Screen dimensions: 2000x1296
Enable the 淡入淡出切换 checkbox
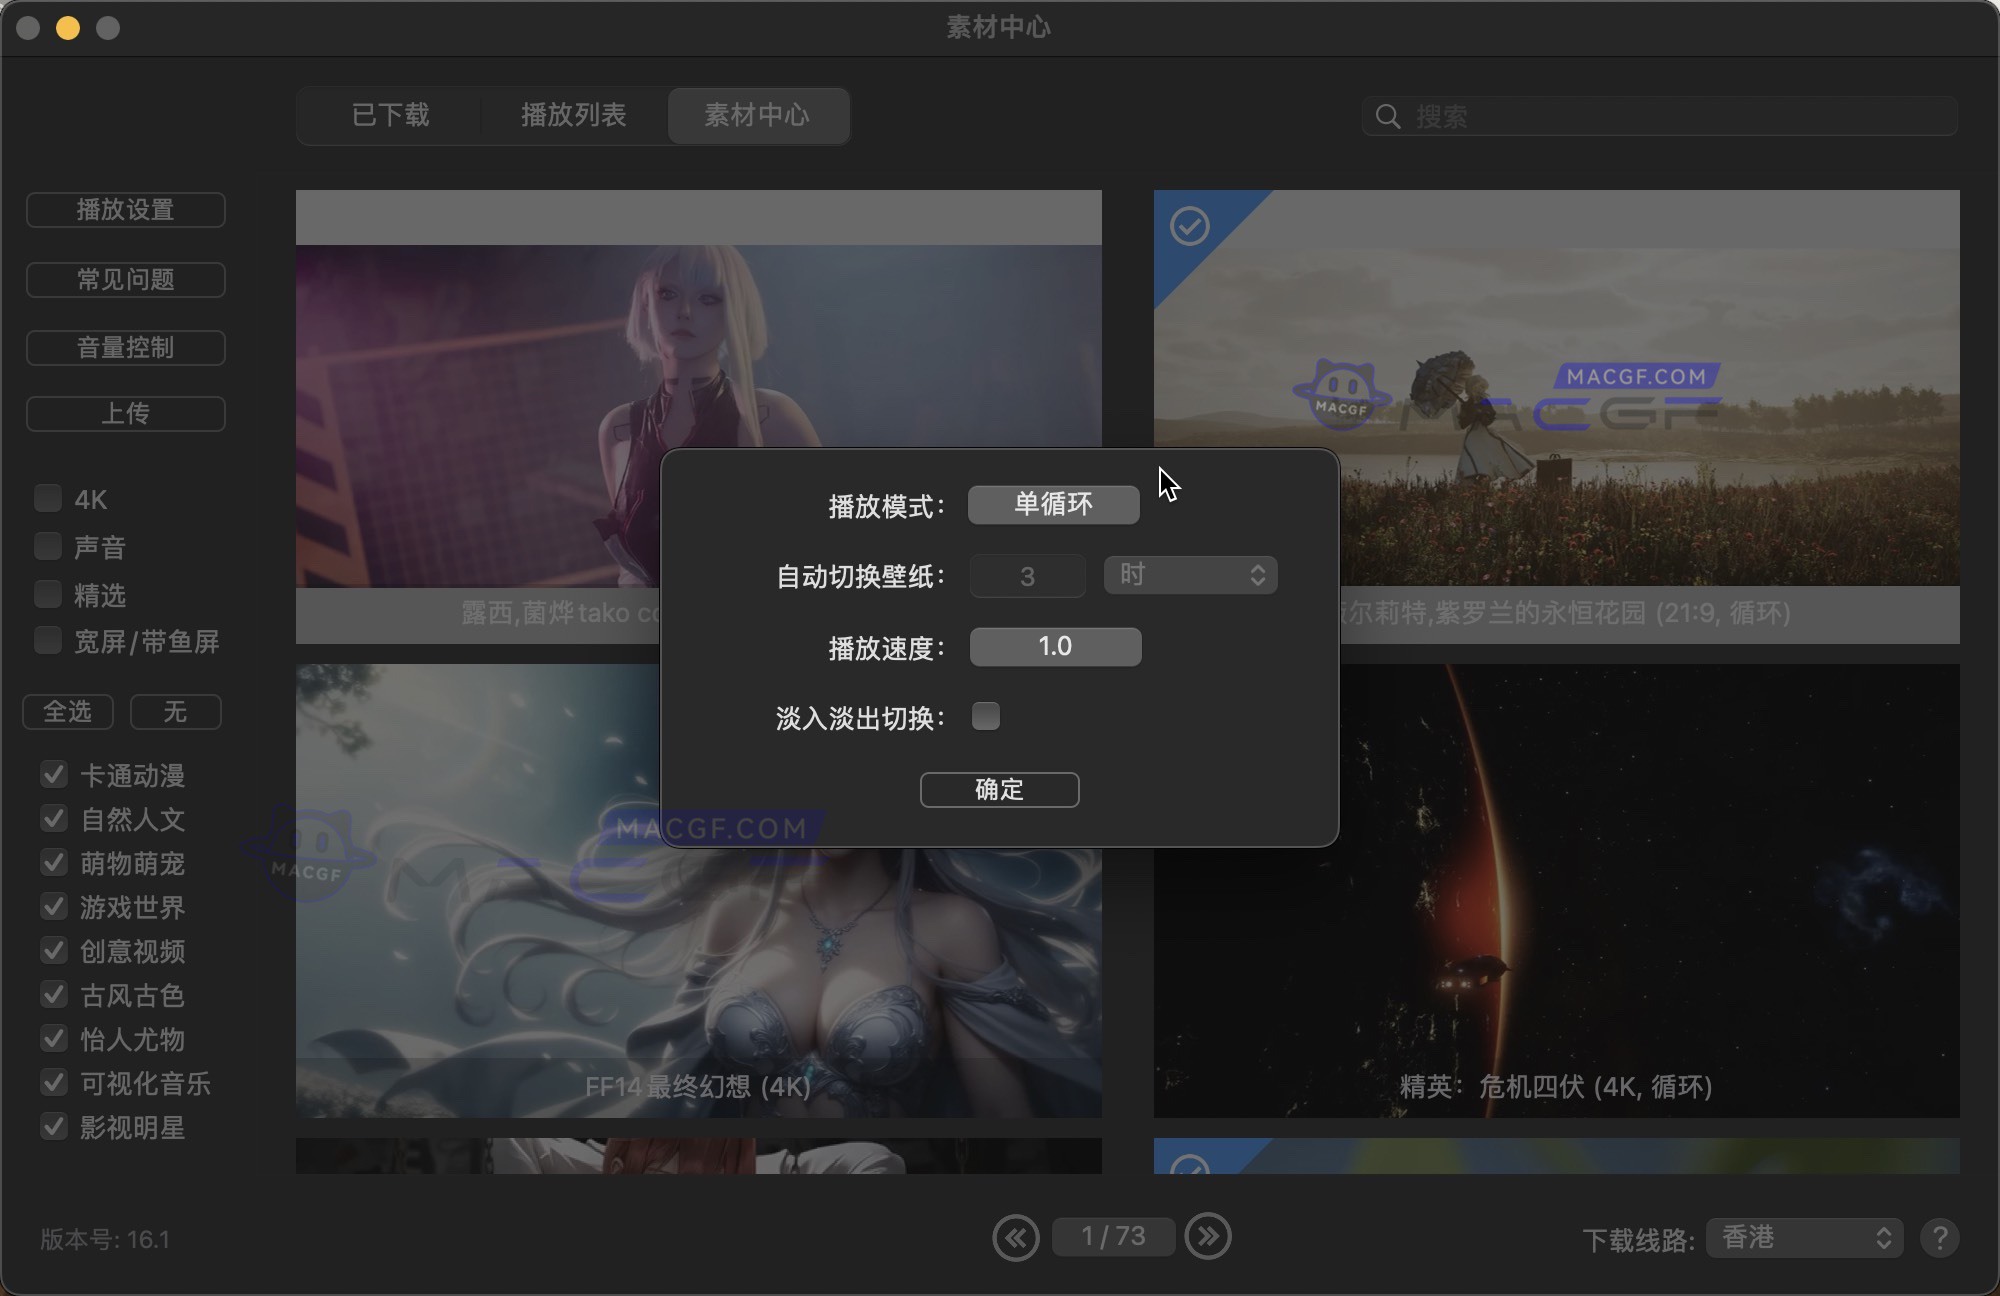pyautogui.click(x=986, y=716)
